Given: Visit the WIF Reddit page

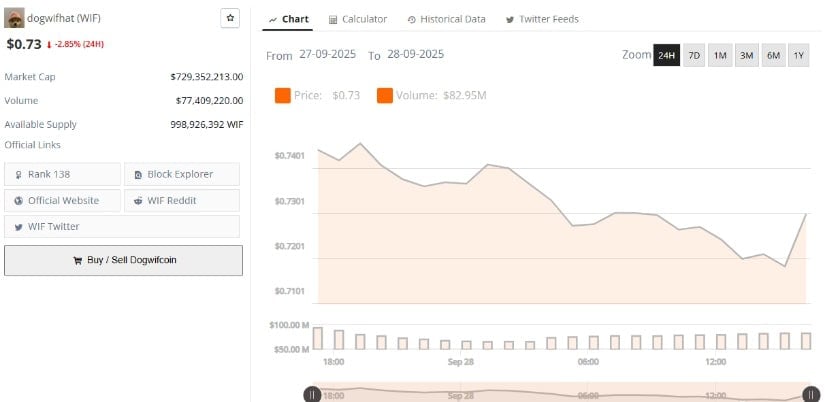Looking at the screenshot, I should click(x=181, y=200).
